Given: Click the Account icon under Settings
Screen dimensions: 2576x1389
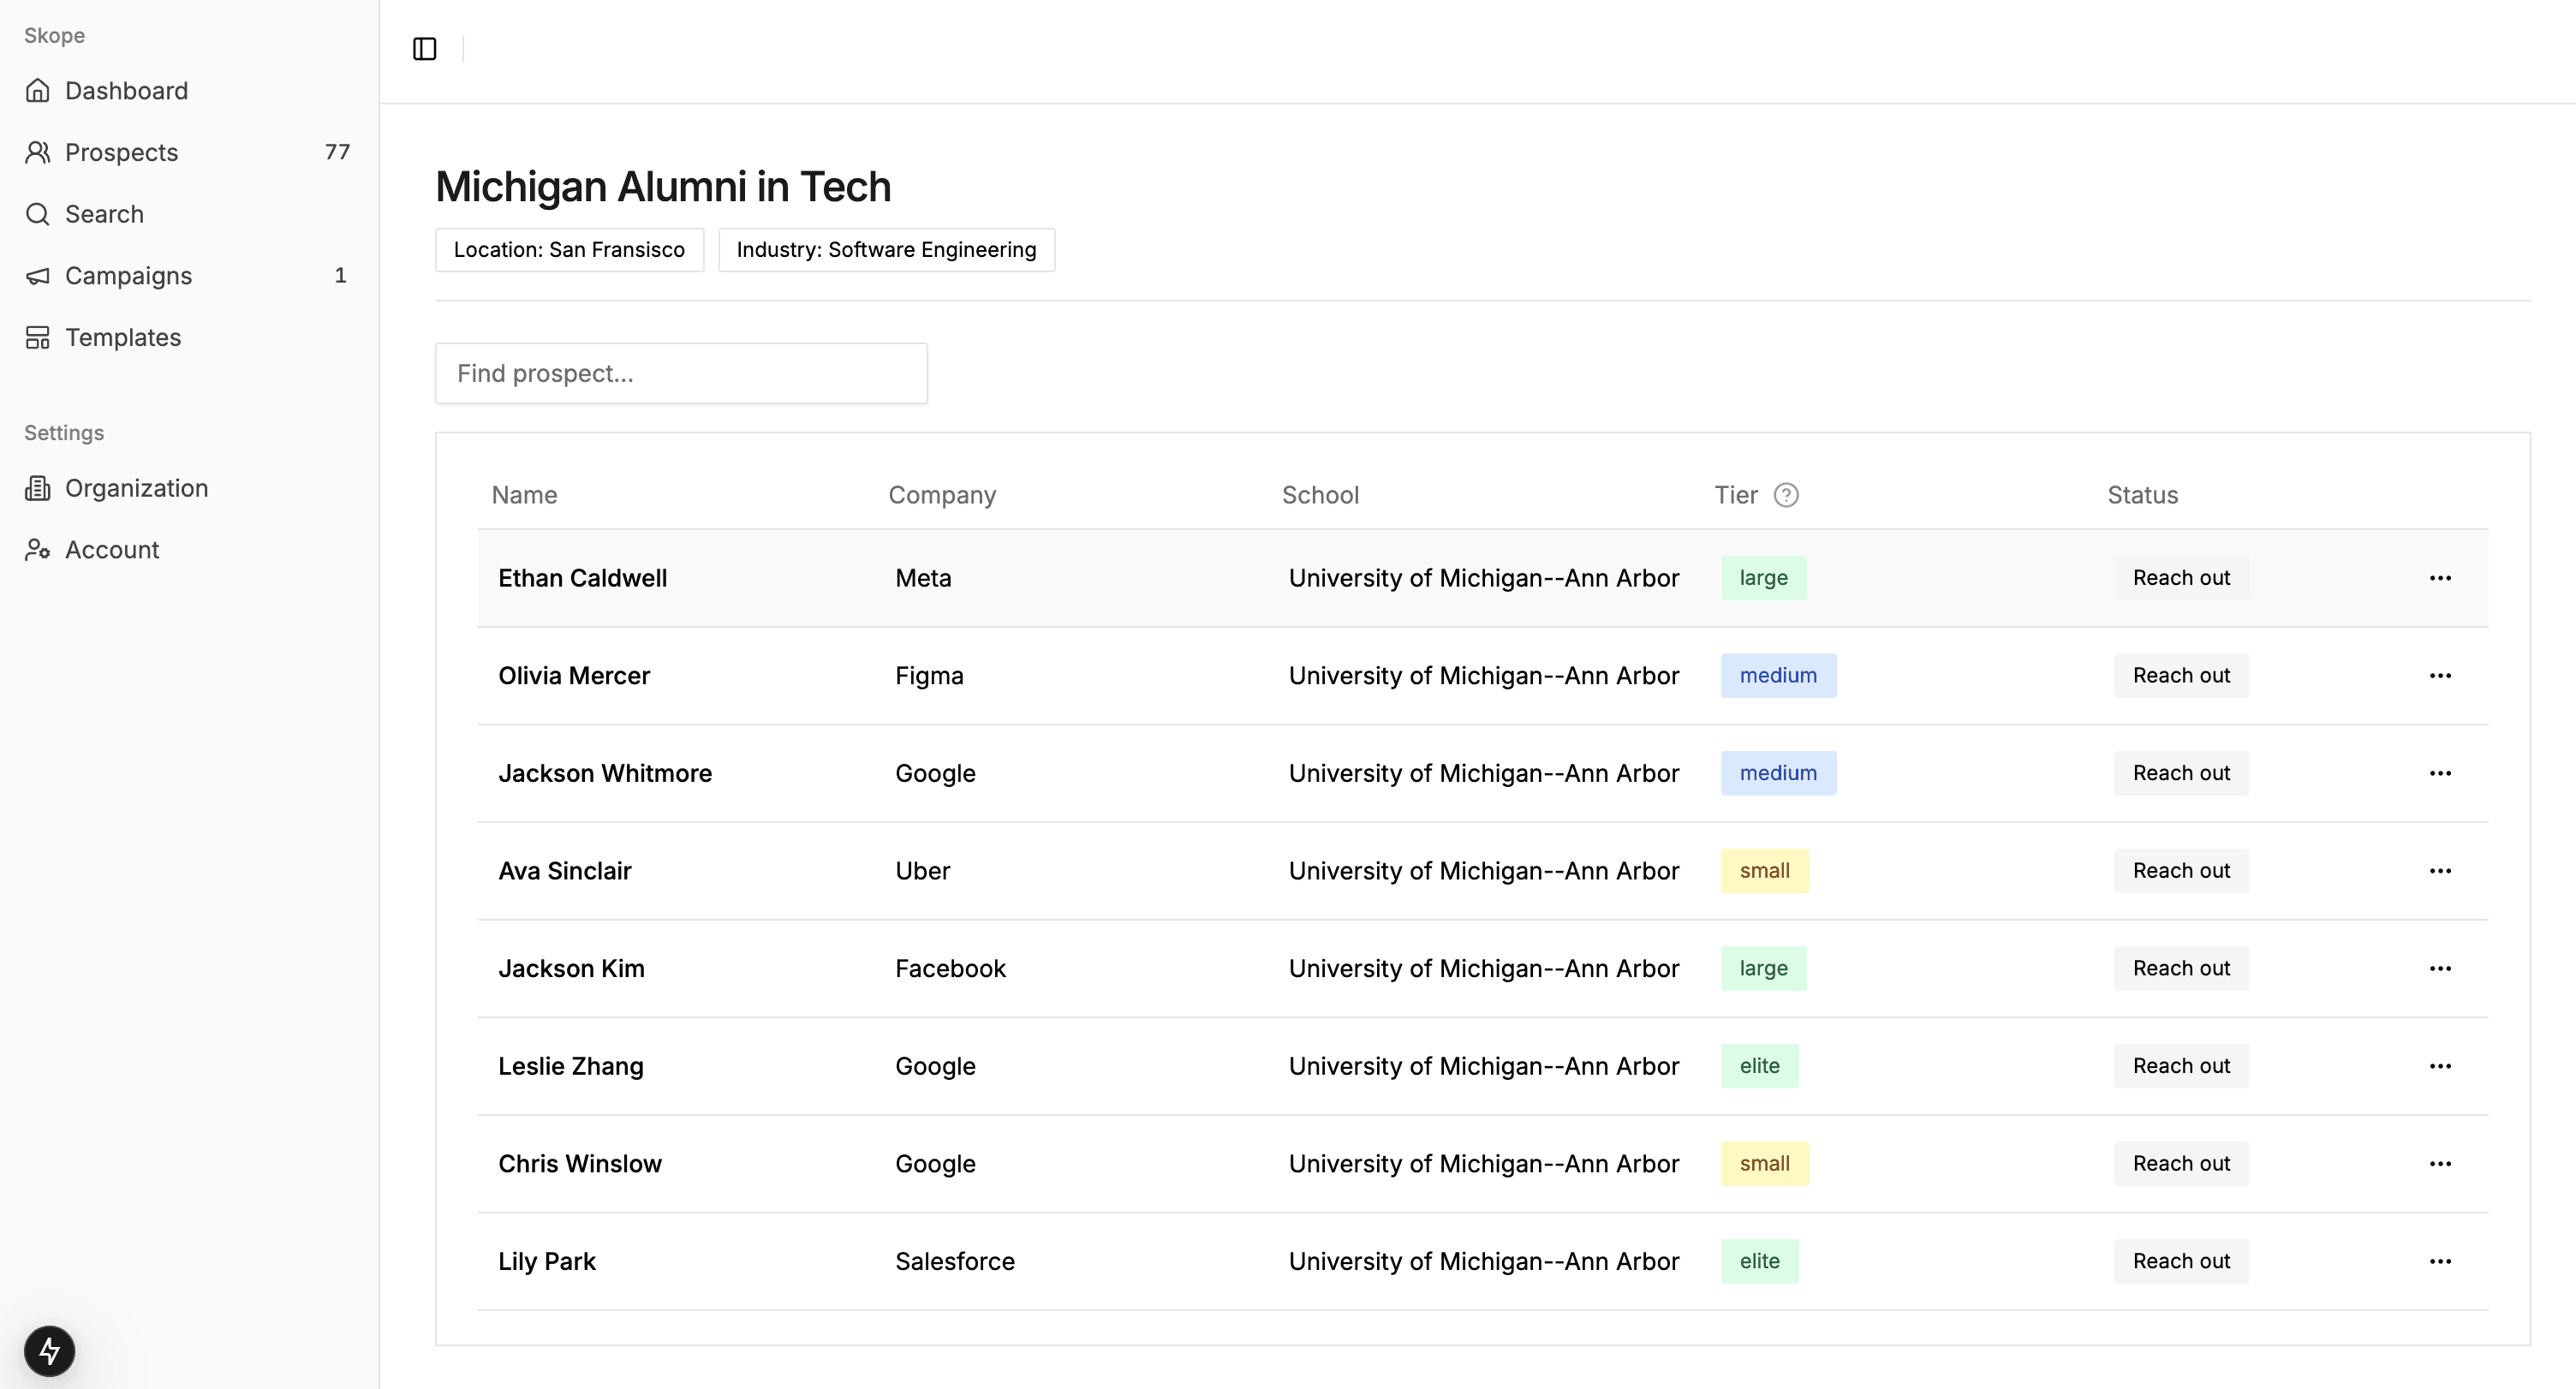Looking at the screenshot, I should [x=38, y=549].
